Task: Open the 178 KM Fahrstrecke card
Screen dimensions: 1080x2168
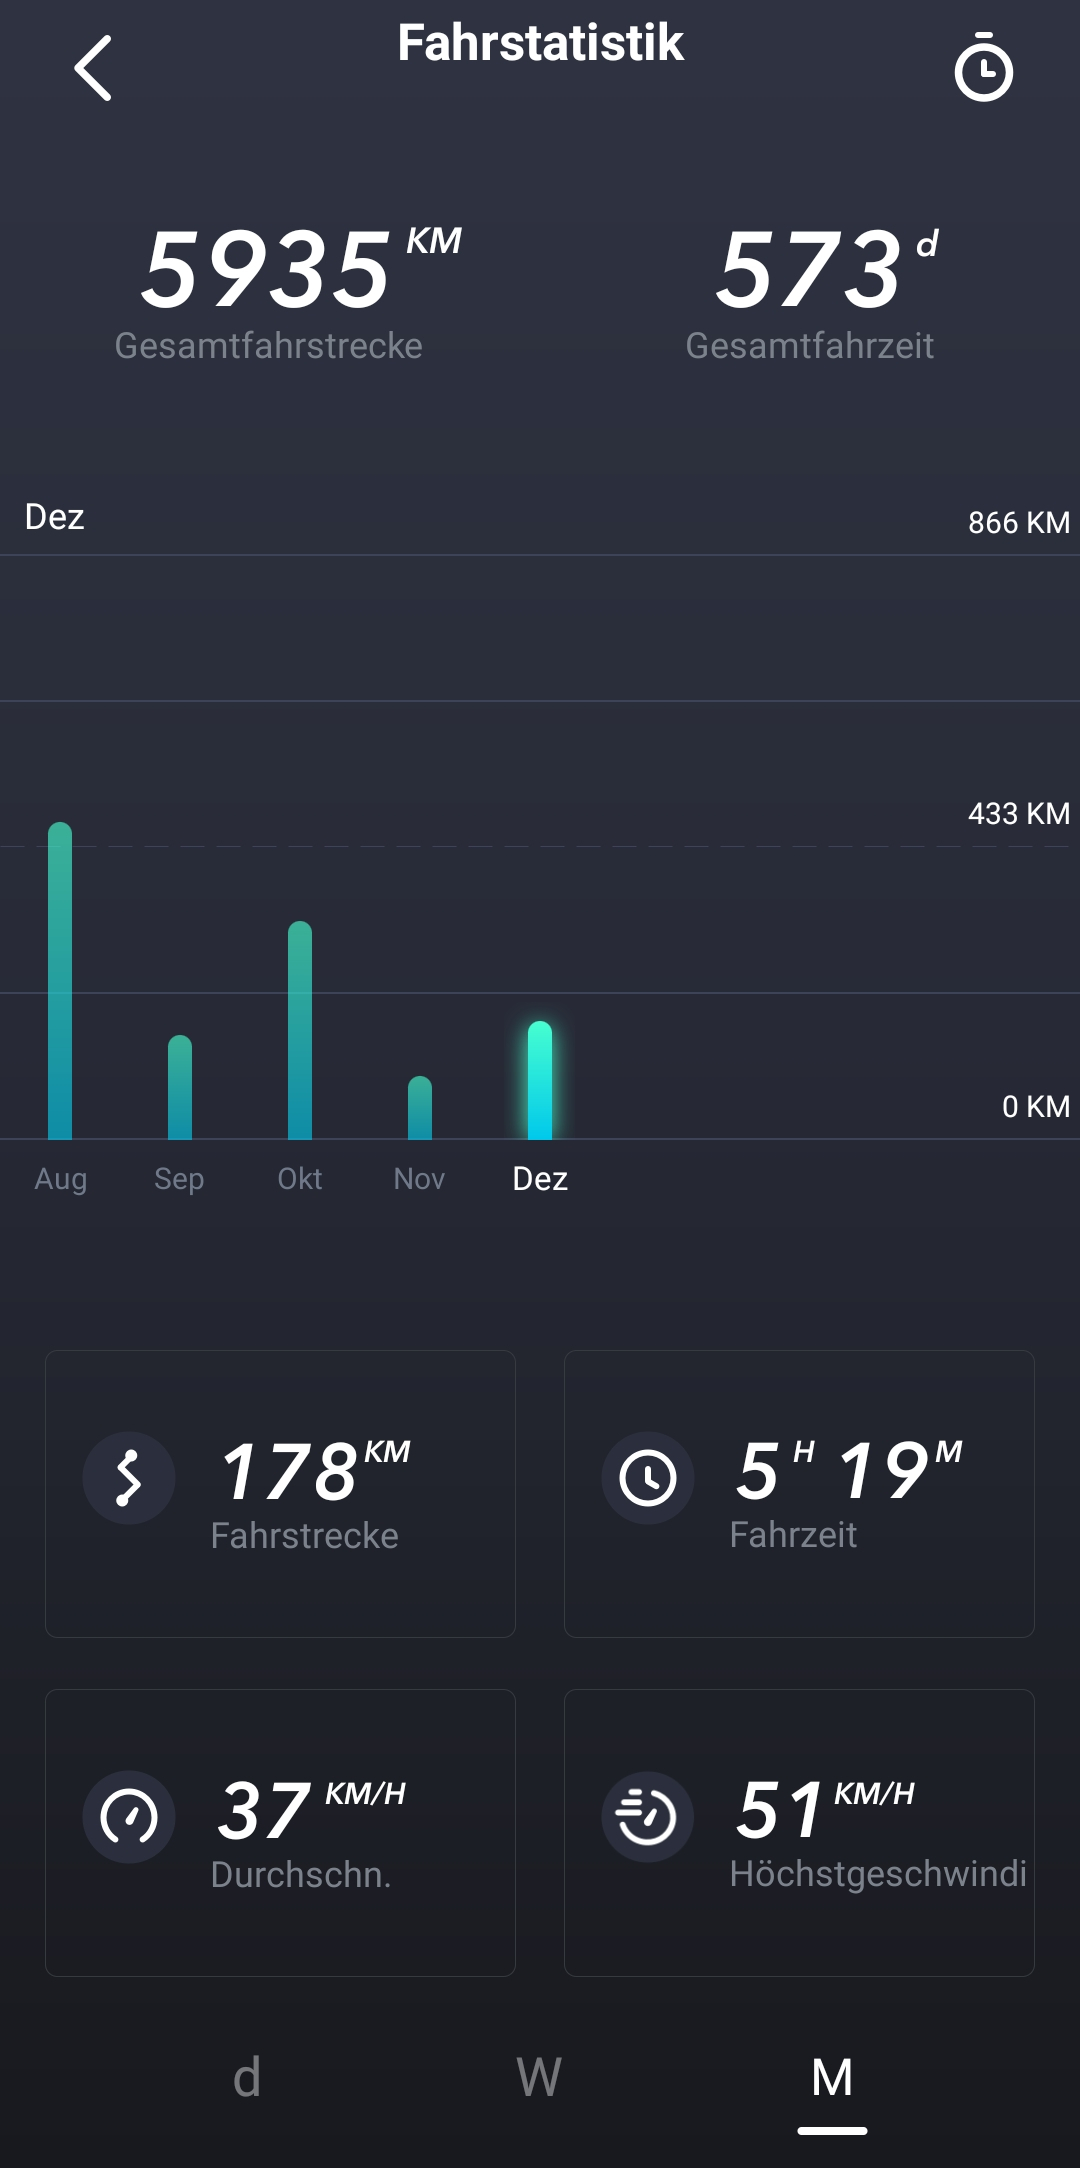Action: click(280, 1493)
